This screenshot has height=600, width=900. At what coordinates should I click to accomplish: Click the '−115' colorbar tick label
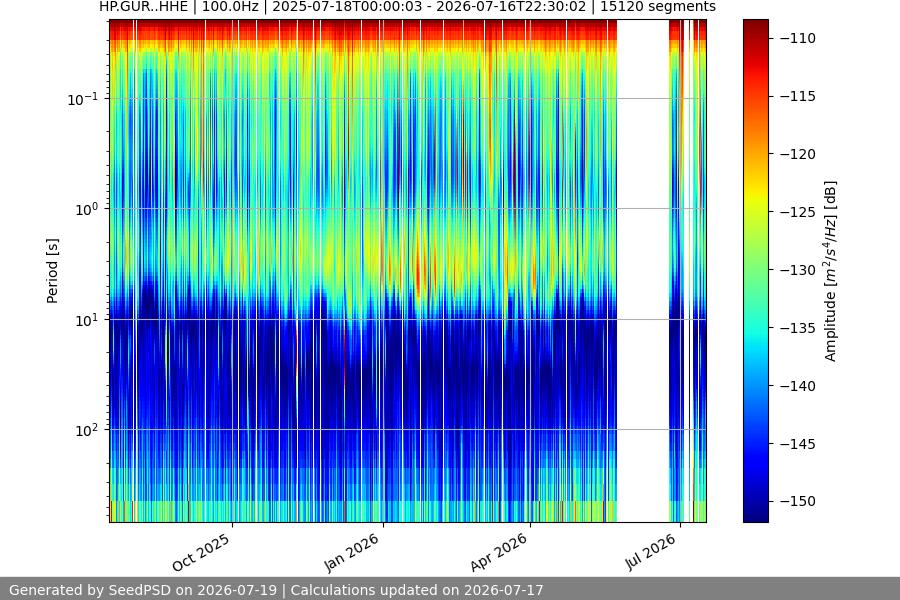798,96
